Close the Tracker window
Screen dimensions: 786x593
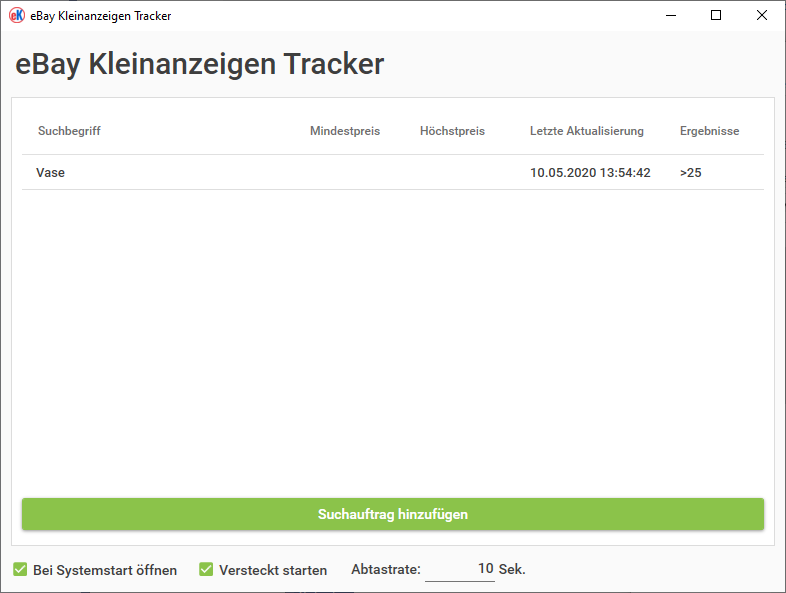coord(761,16)
